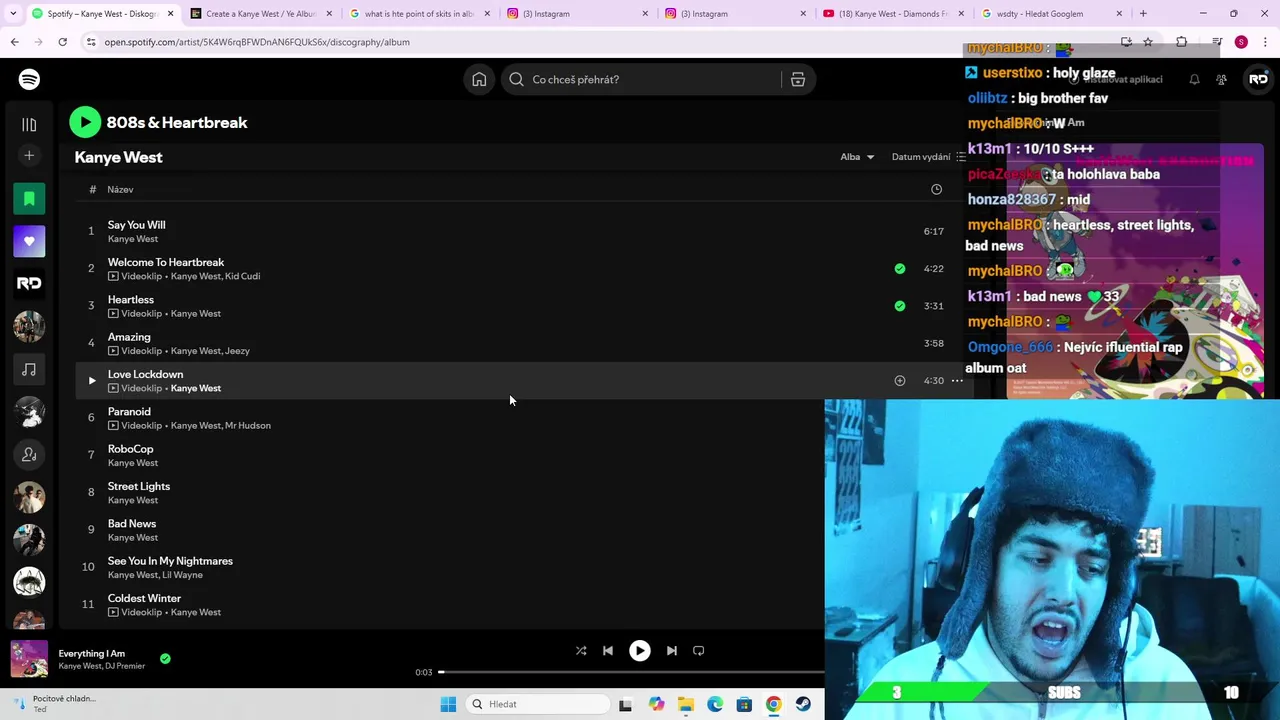The image size is (1280, 720).
Task: Play the 808s & Heartbreak album
Action: click(x=85, y=122)
